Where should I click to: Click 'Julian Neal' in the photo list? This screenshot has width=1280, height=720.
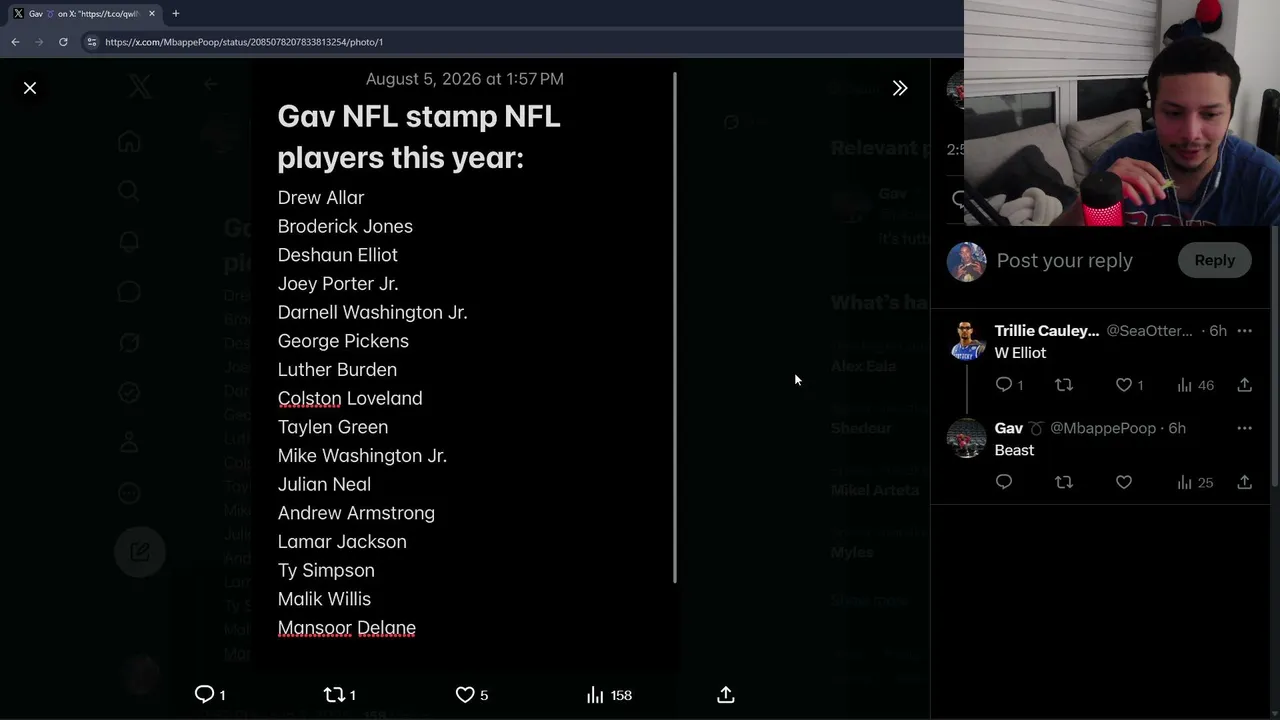point(324,484)
